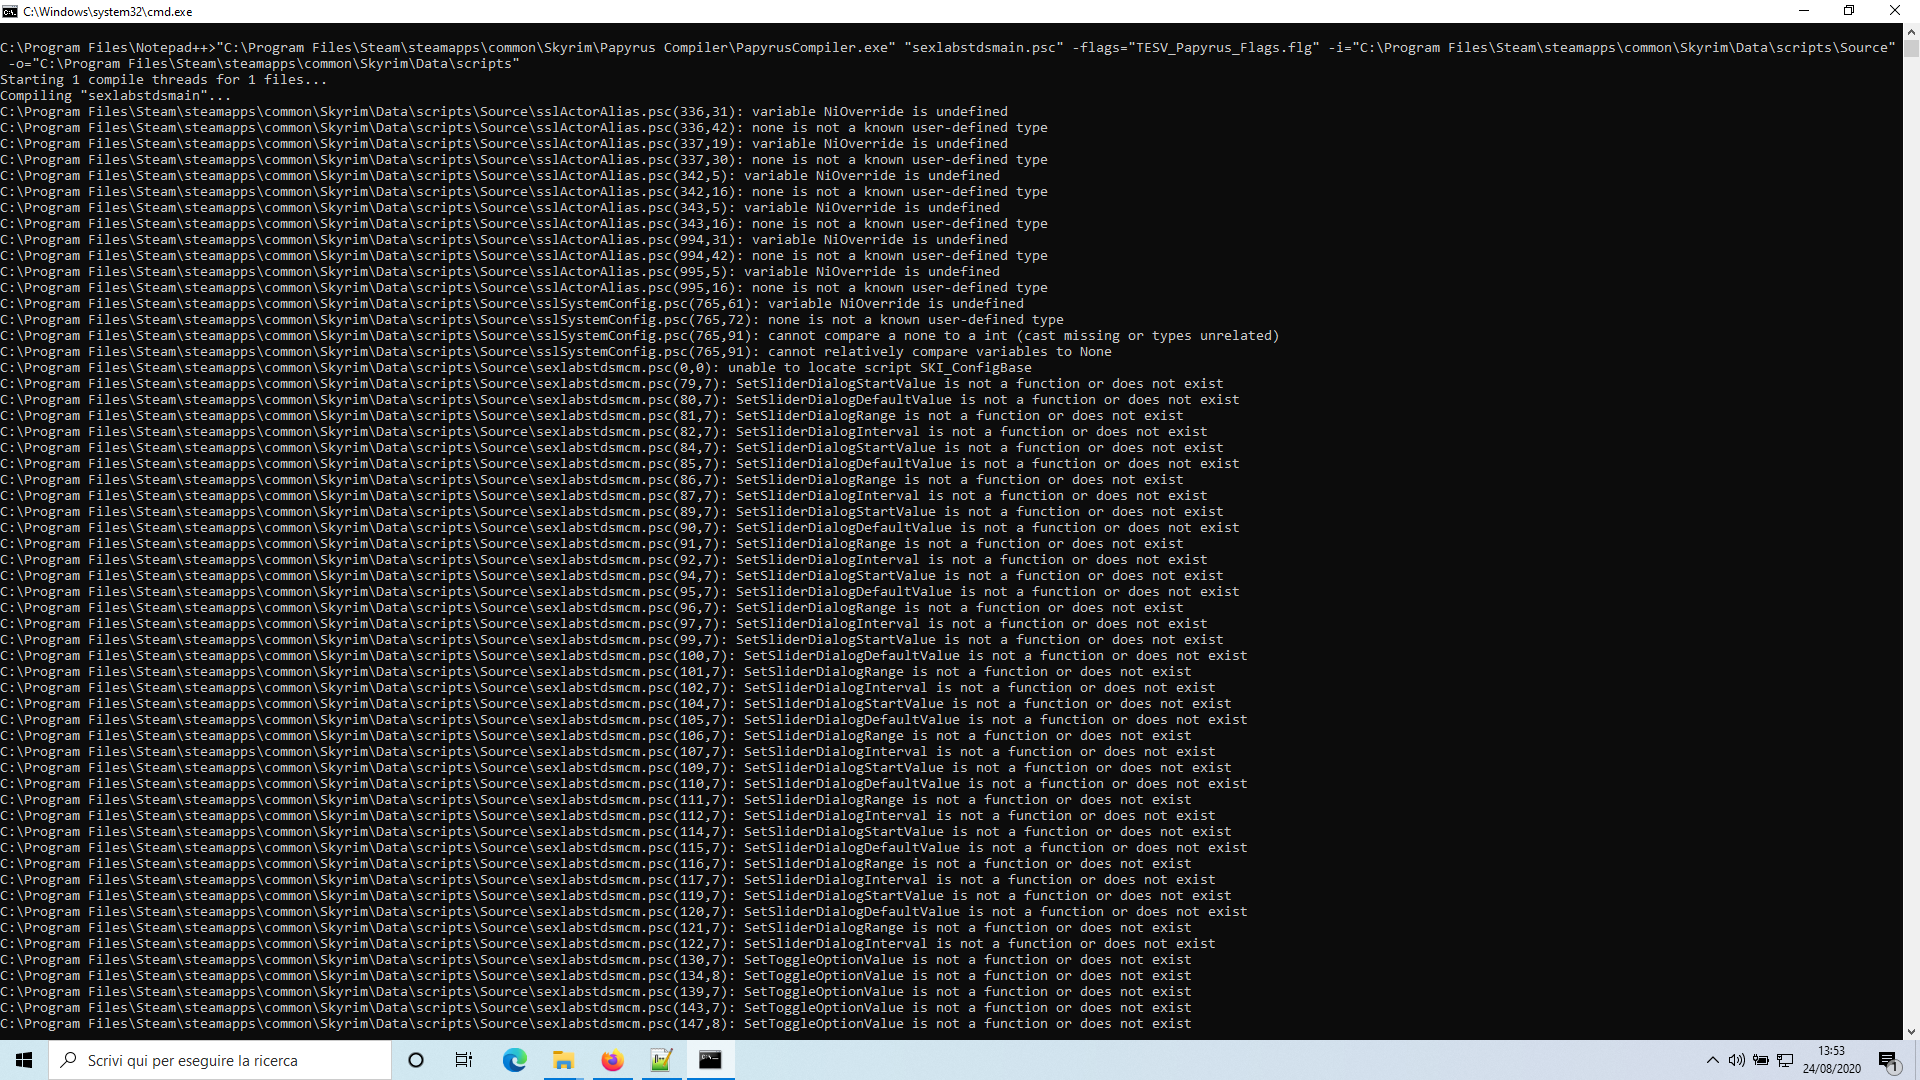Click the Cortana circle icon

pos(416,1060)
